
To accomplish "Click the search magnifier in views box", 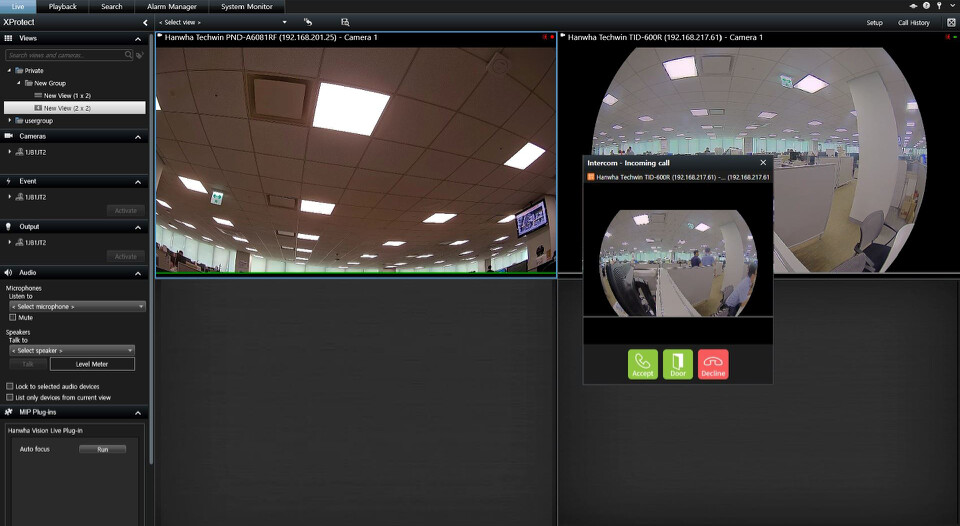I will click(129, 54).
